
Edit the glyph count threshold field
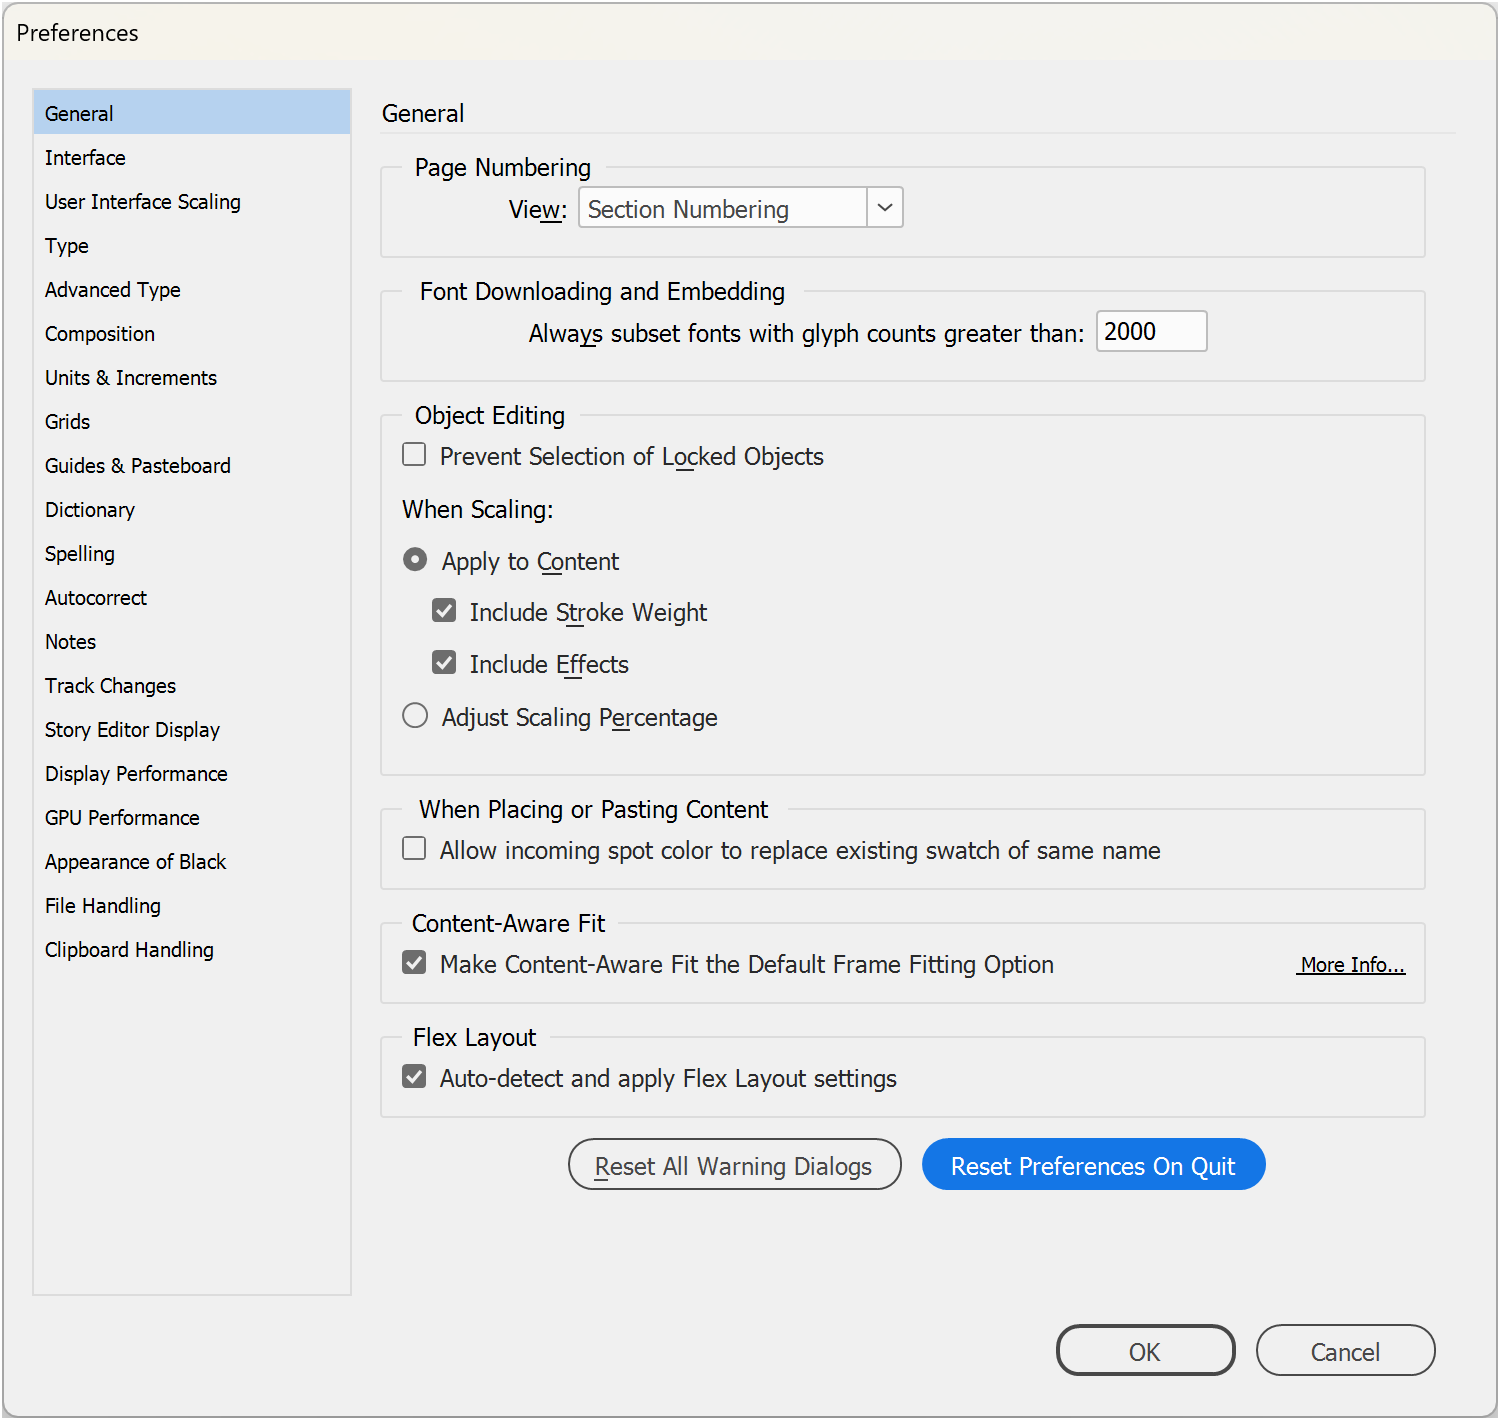tap(1151, 331)
